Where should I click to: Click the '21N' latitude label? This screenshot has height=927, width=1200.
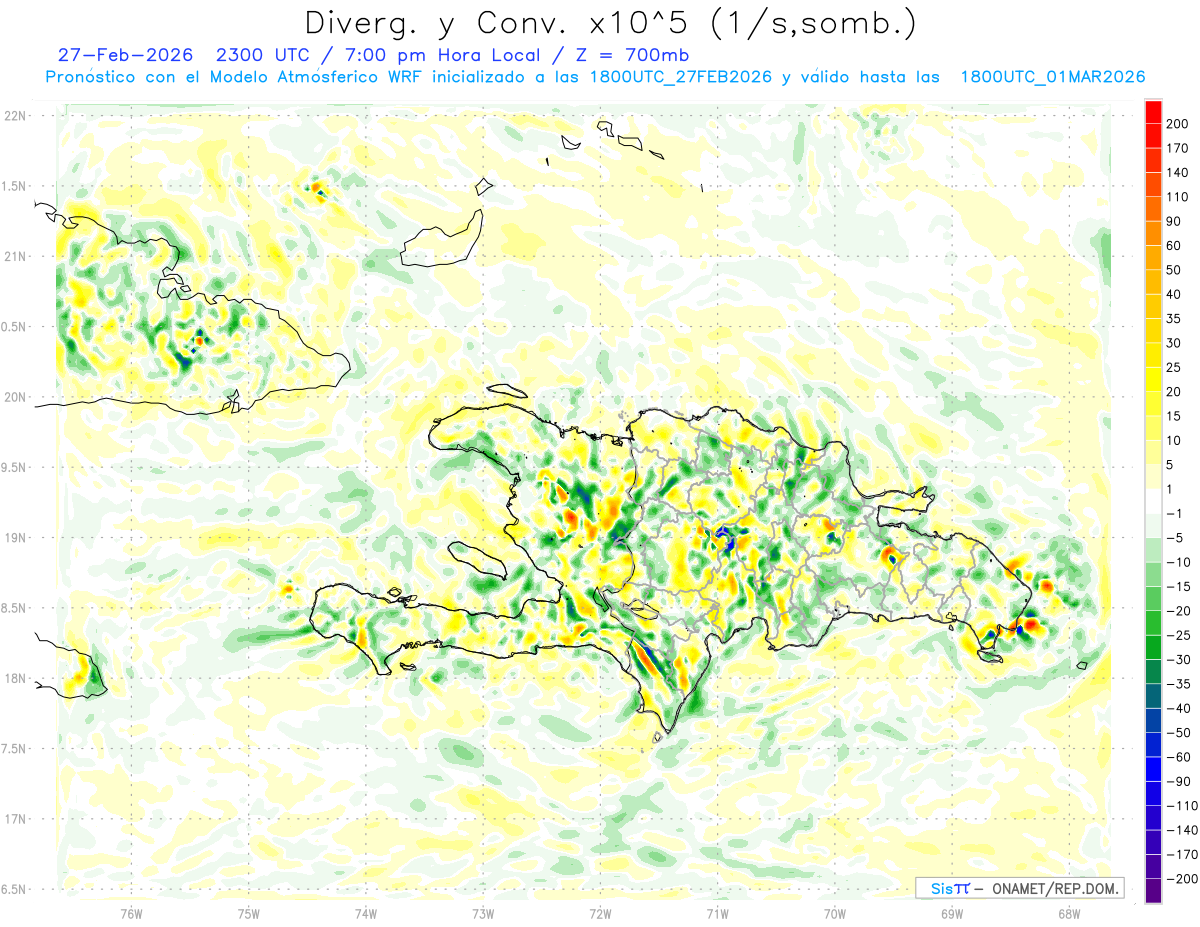[15, 256]
